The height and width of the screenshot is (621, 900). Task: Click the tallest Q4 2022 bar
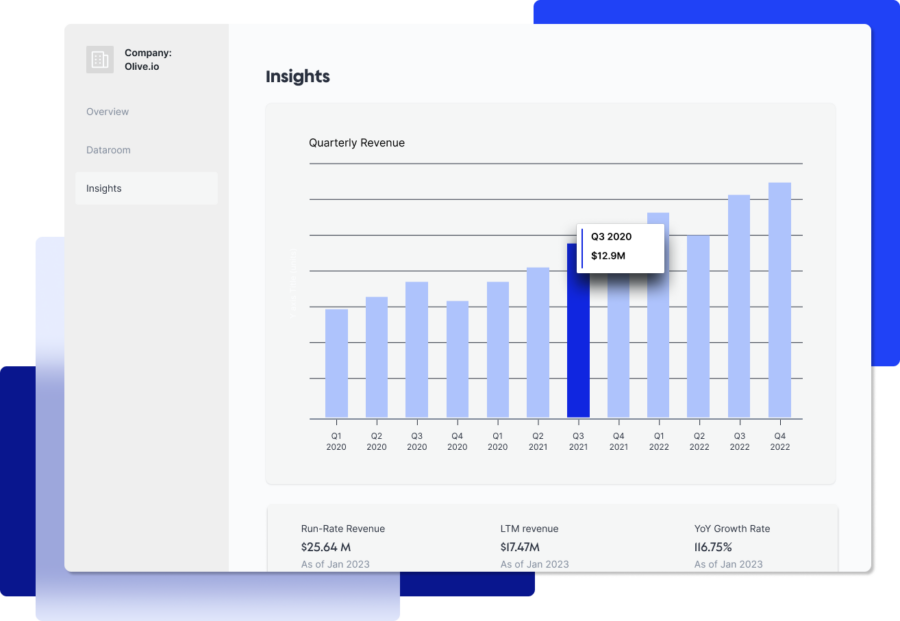coord(780,300)
